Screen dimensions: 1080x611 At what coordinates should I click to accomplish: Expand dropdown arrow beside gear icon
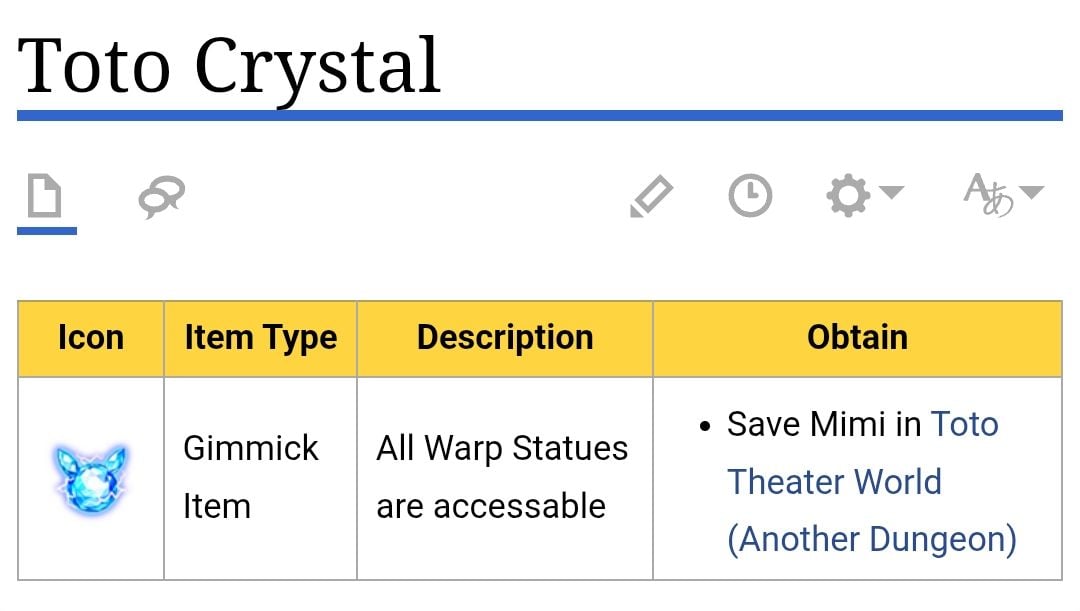(x=892, y=191)
